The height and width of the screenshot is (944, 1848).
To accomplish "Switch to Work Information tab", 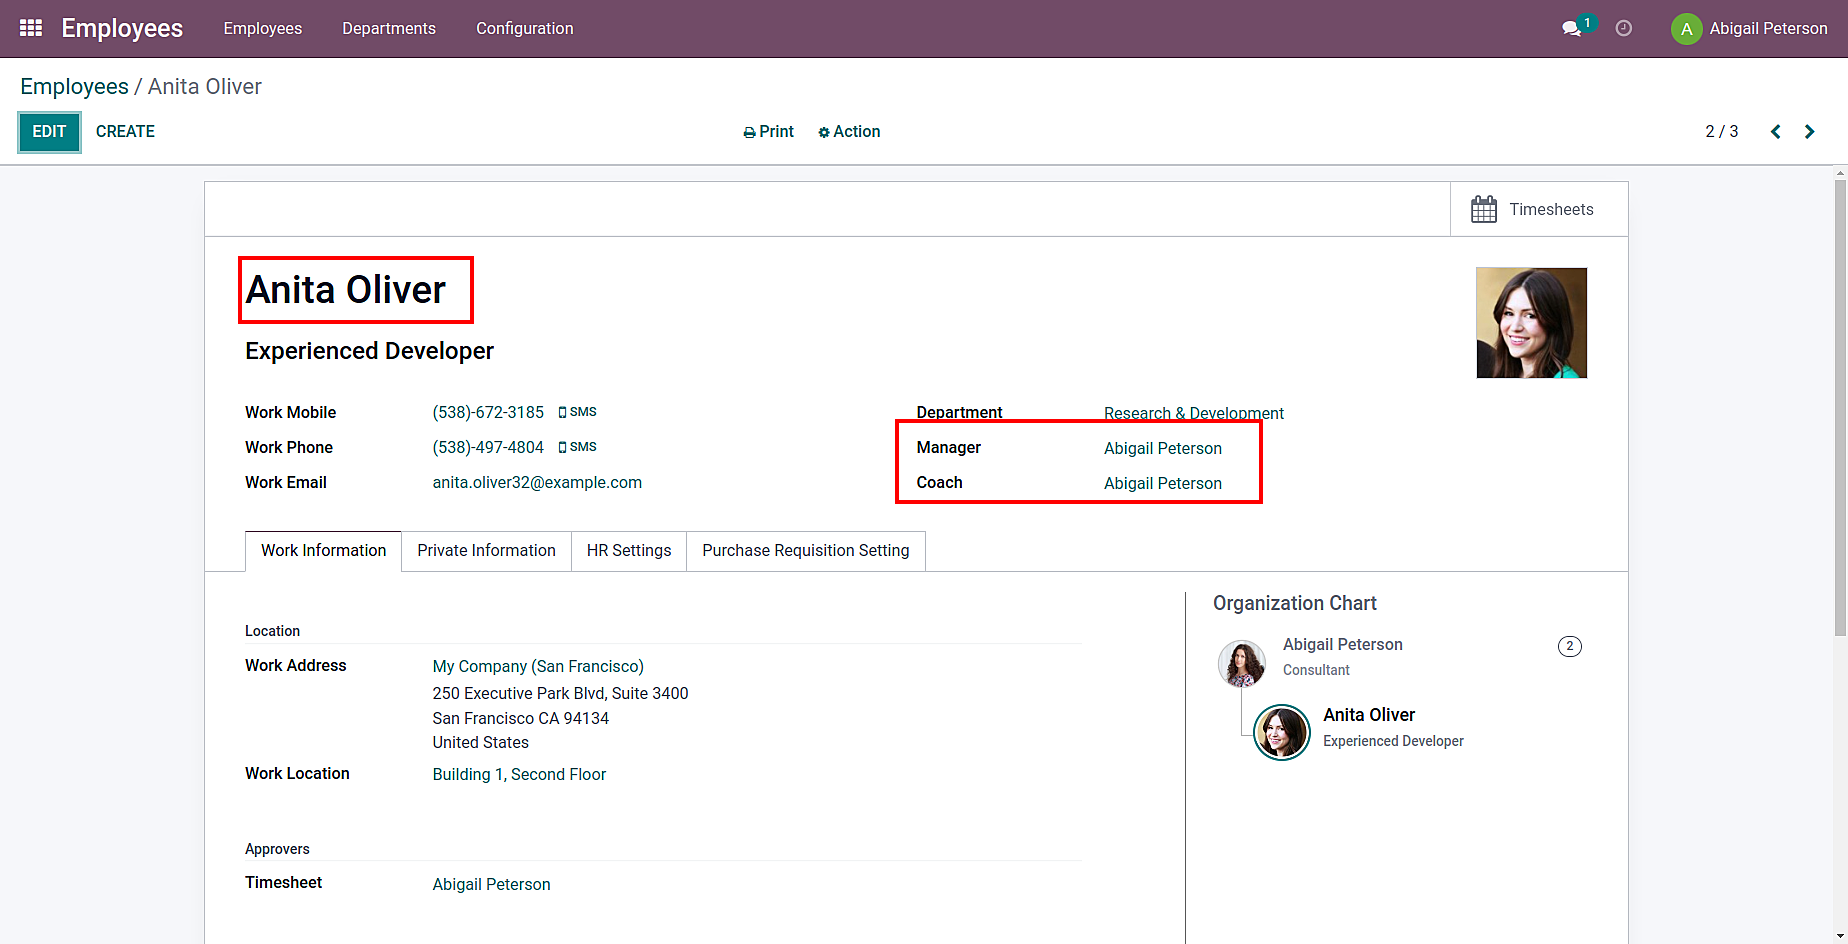I will coord(323,551).
